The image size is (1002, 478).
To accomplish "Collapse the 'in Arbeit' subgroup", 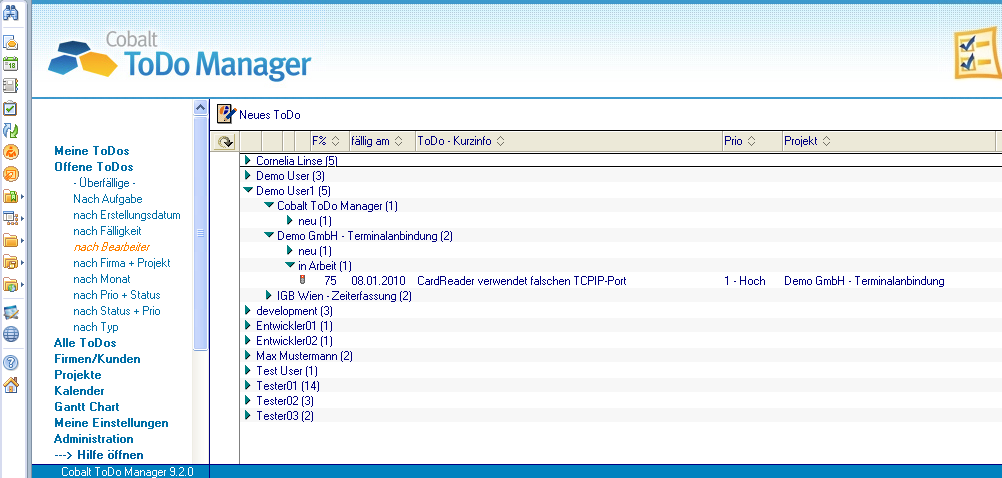I will coord(290,265).
